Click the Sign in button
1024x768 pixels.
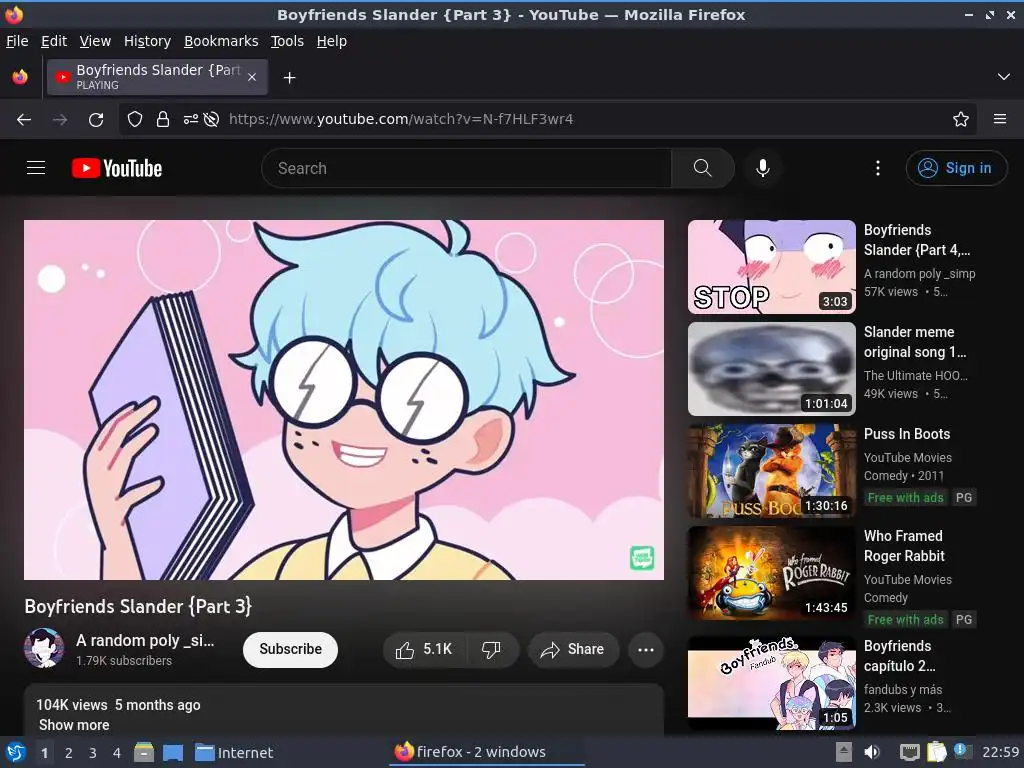(x=956, y=168)
